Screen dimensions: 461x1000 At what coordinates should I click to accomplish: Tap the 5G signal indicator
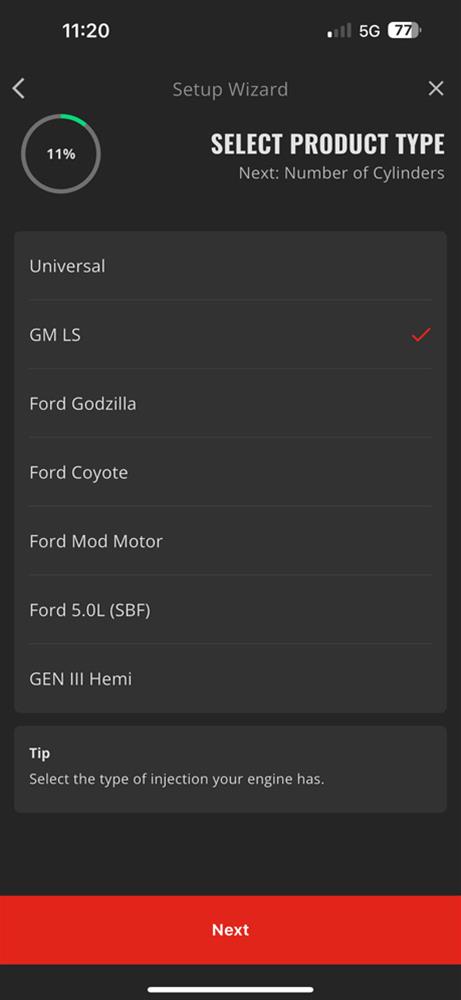tap(369, 31)
